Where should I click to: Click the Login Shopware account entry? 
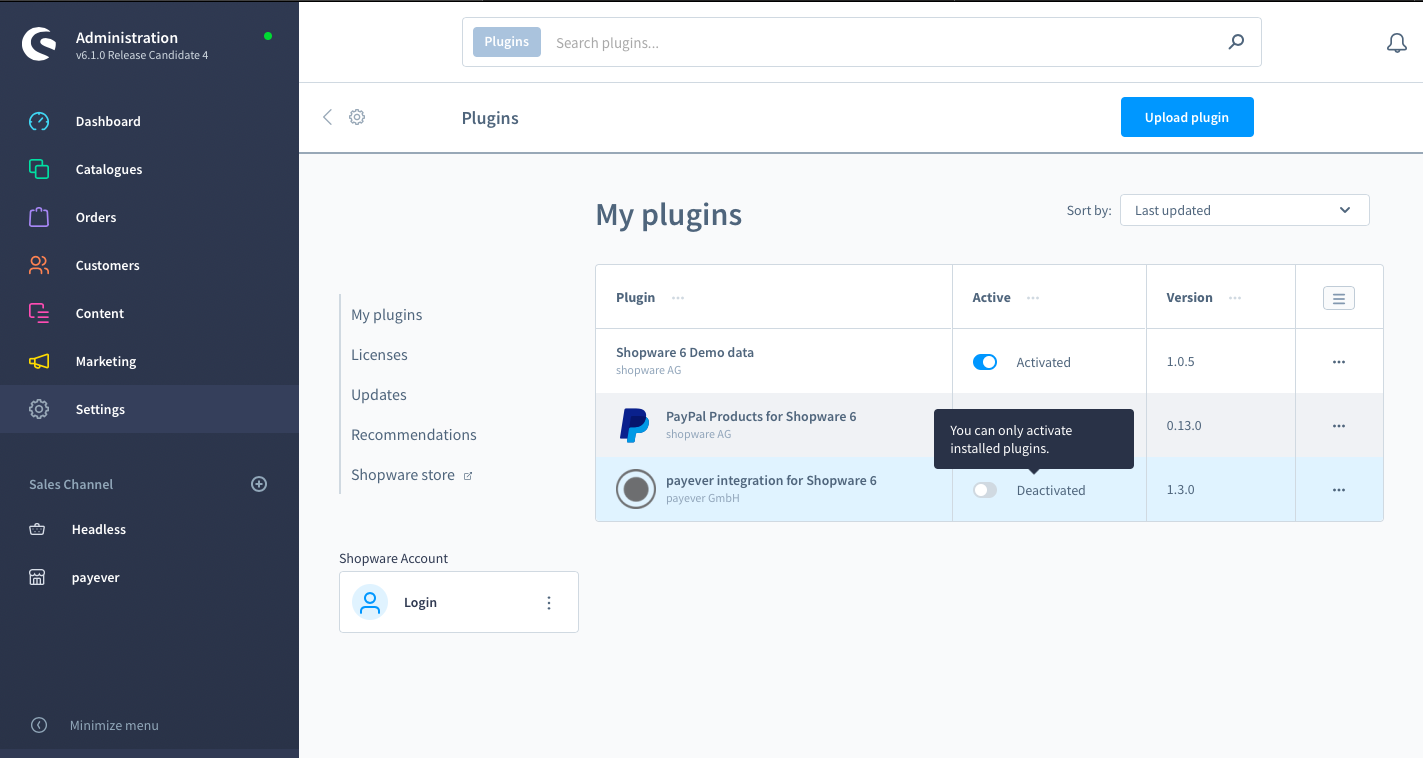tap(459, 602)
